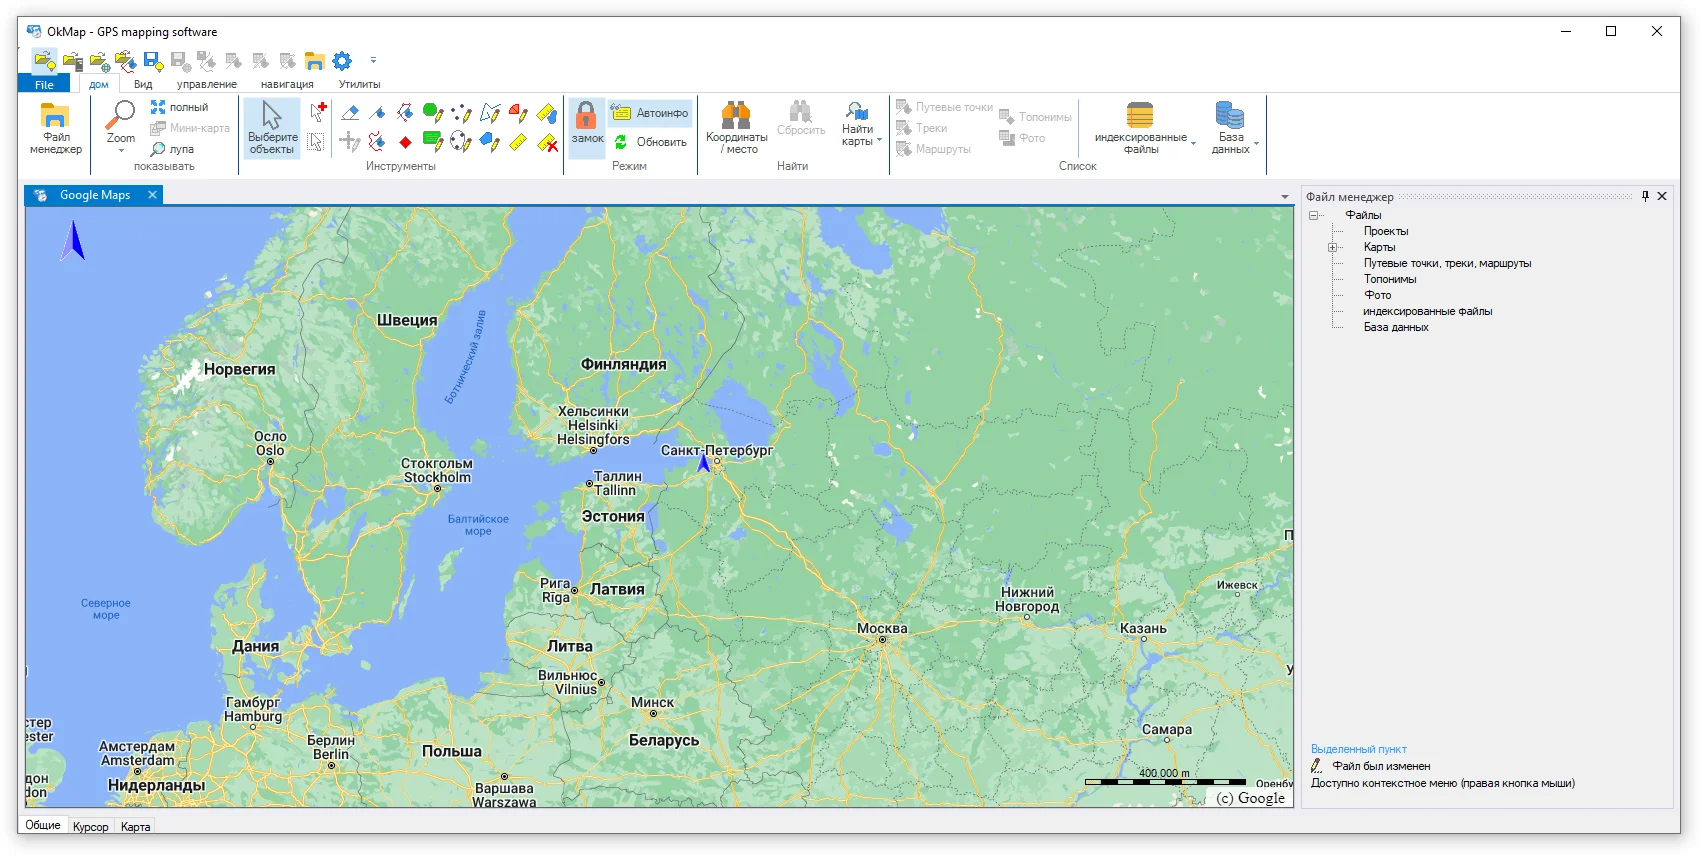Open the Файл менеджер ribbon icon

click(55, 116)
